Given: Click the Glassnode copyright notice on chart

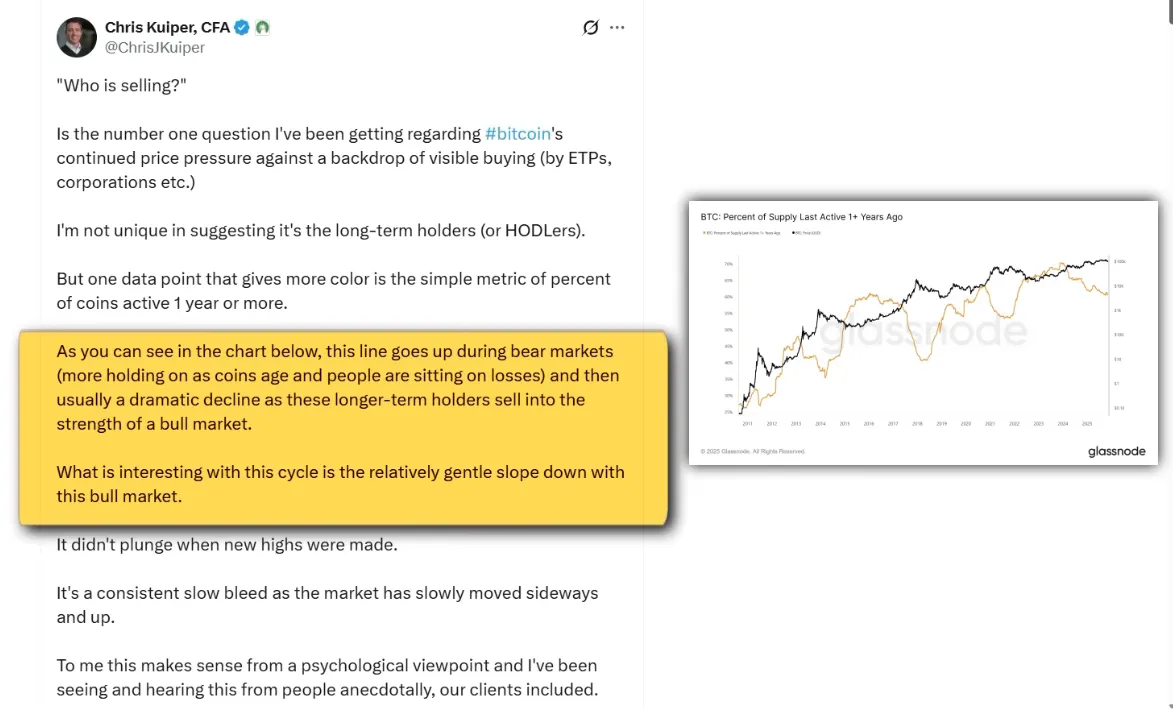Looking at the screenshot, I should [x=752, y=452].
